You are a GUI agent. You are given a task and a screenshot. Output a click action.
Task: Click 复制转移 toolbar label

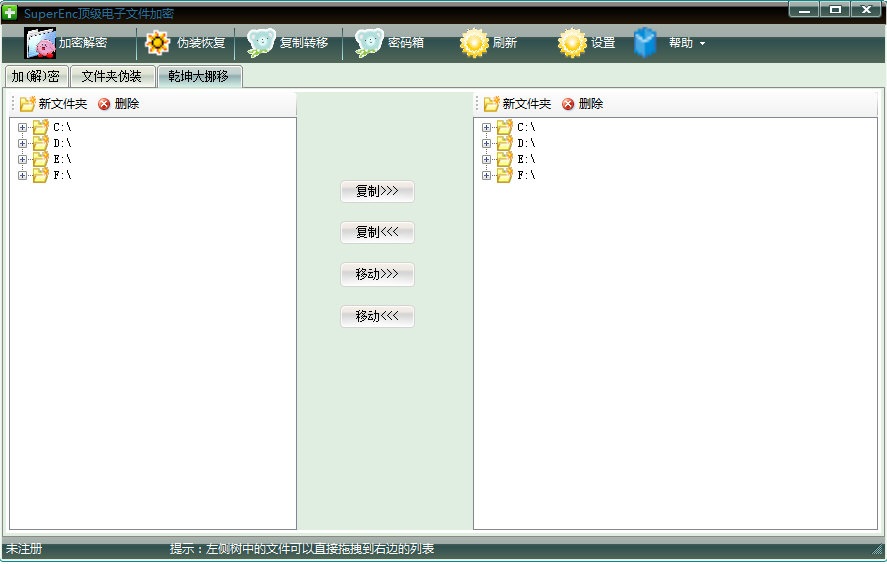point(304,43)
